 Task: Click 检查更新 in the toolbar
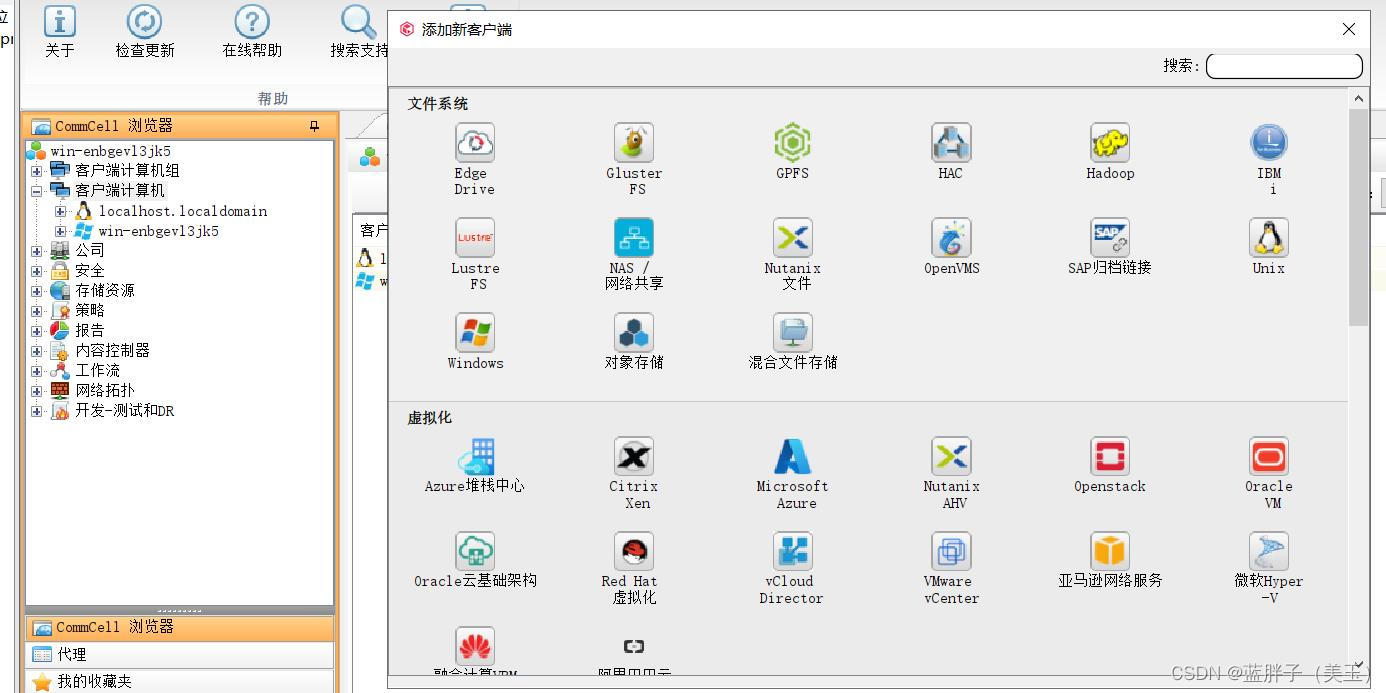pyautogui.click(x=145, y=31)
